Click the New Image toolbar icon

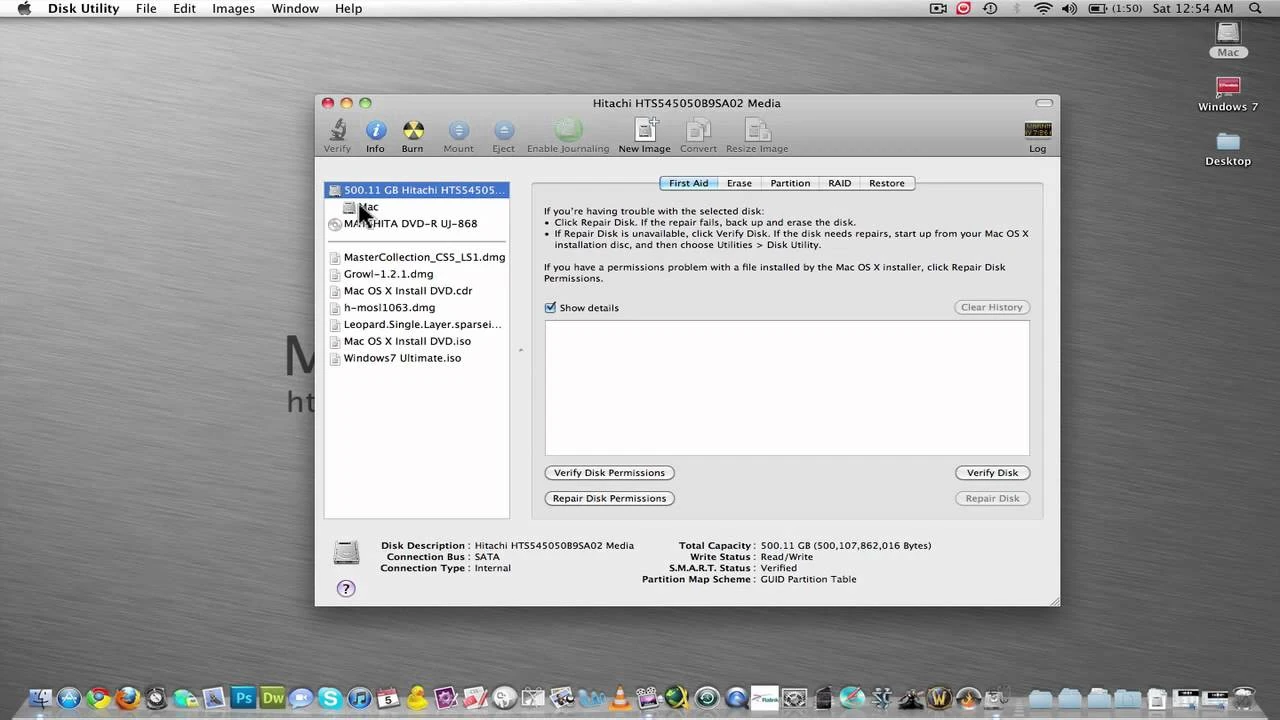click(646, 130)
